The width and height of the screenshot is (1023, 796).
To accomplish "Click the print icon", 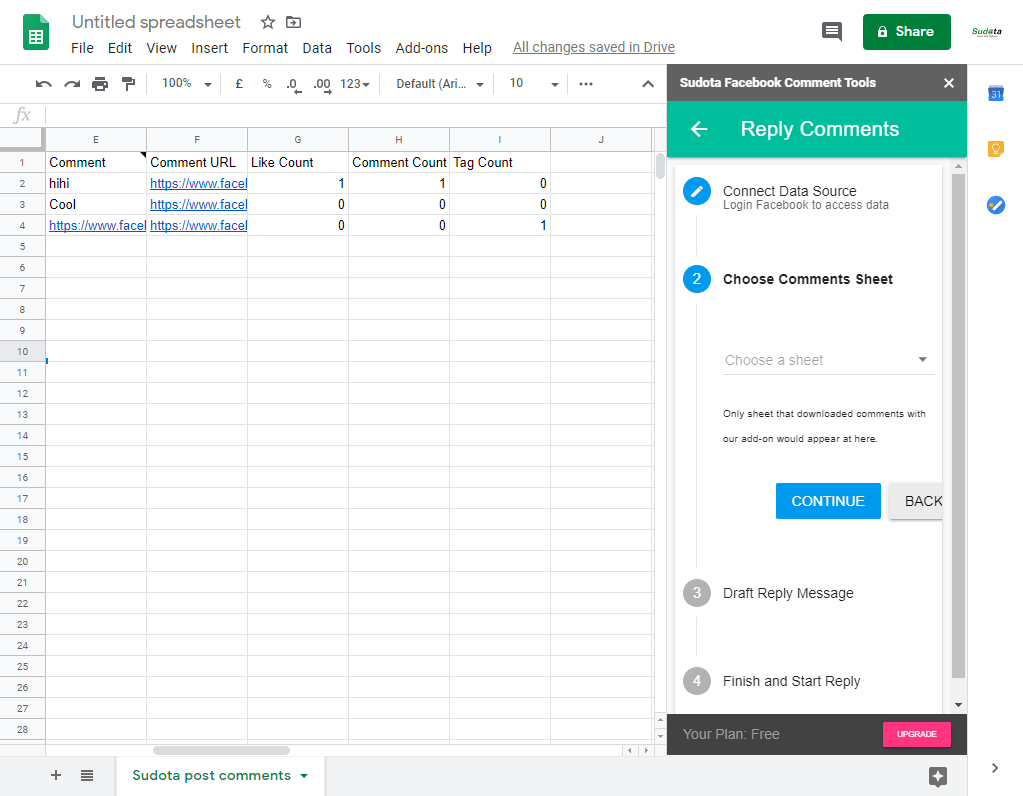I will pos(100,84).
